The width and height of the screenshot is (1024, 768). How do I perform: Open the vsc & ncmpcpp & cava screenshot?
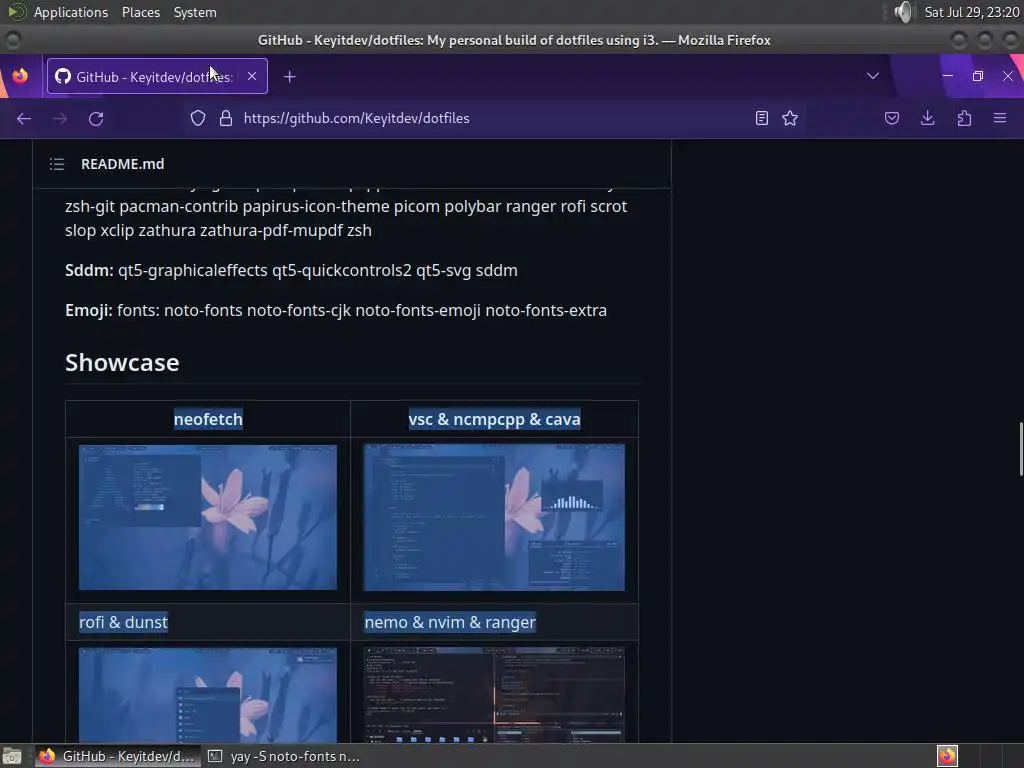click(494, 517)
